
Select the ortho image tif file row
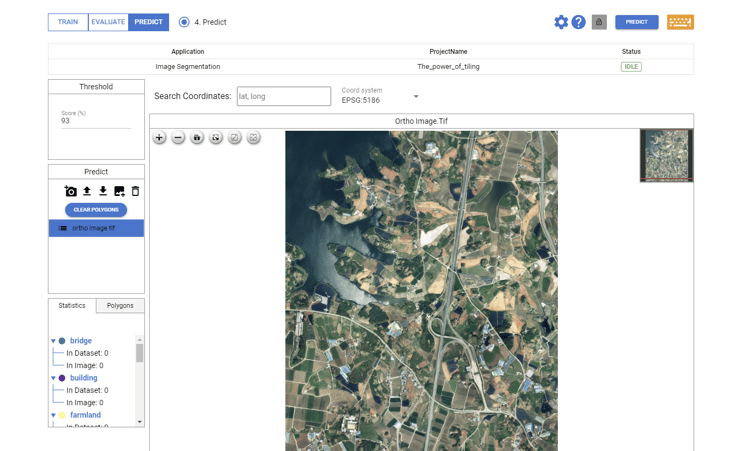pyautogui.click(x=97, y=228)
